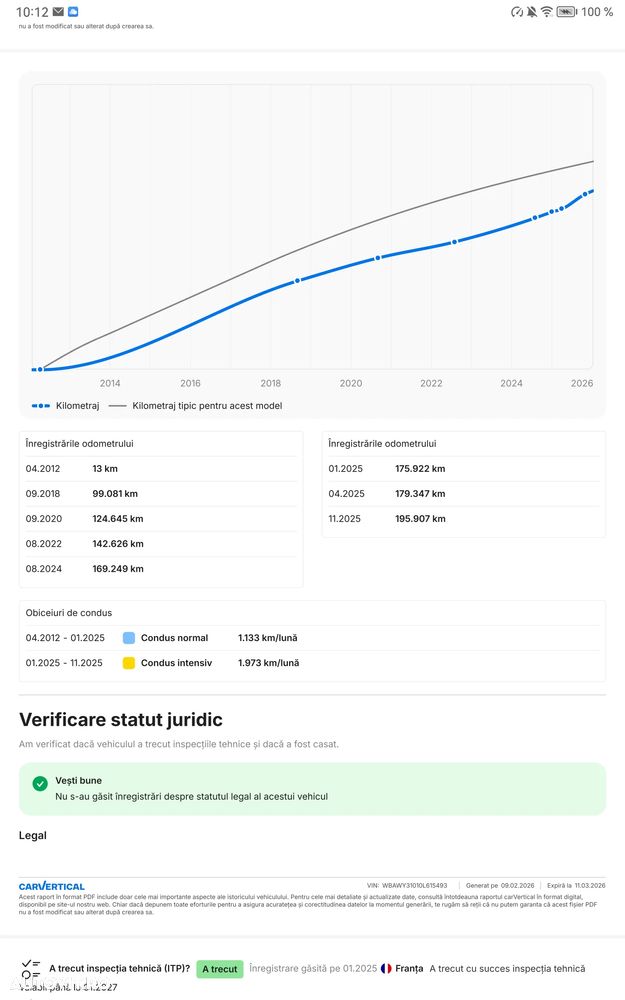Screen dimensions: 625x1000
Task: Select the 04.2012 13 km odometer row
Action: click(160, 469)
